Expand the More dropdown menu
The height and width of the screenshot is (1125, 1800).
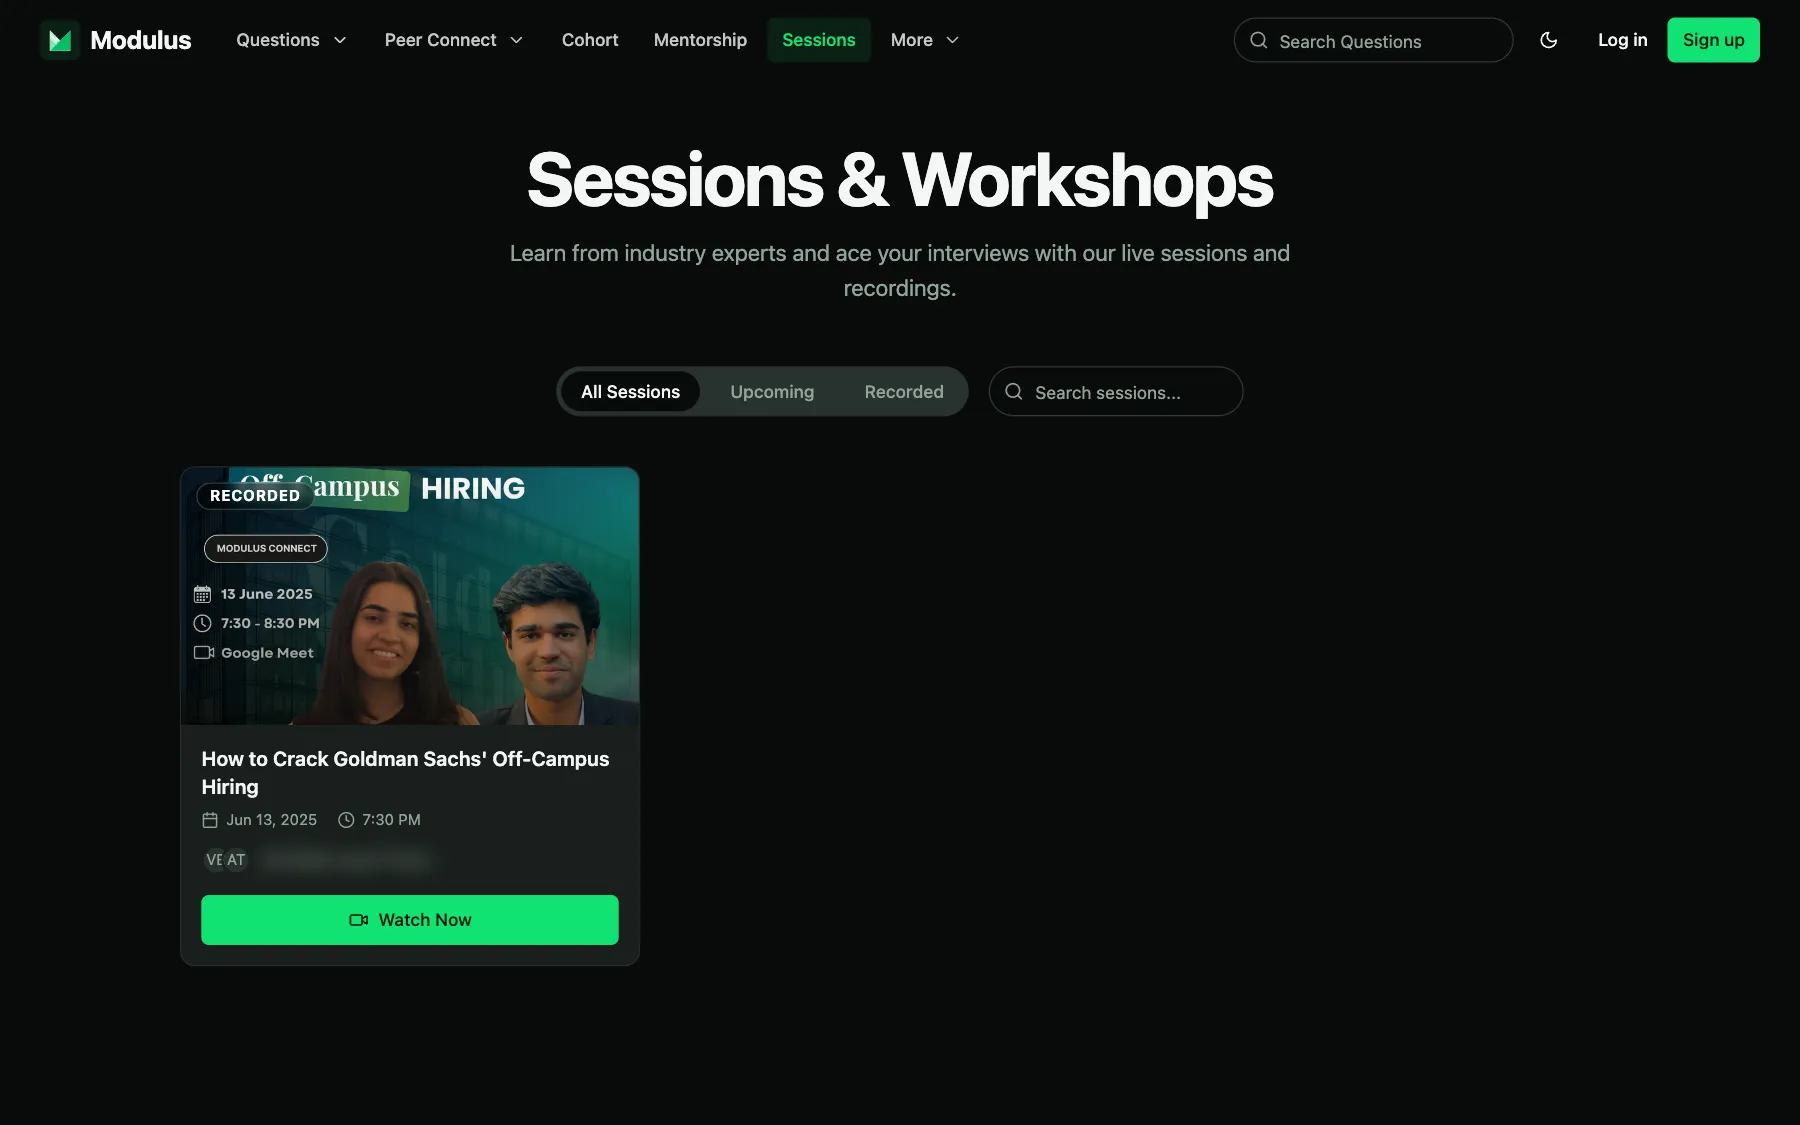925,40
